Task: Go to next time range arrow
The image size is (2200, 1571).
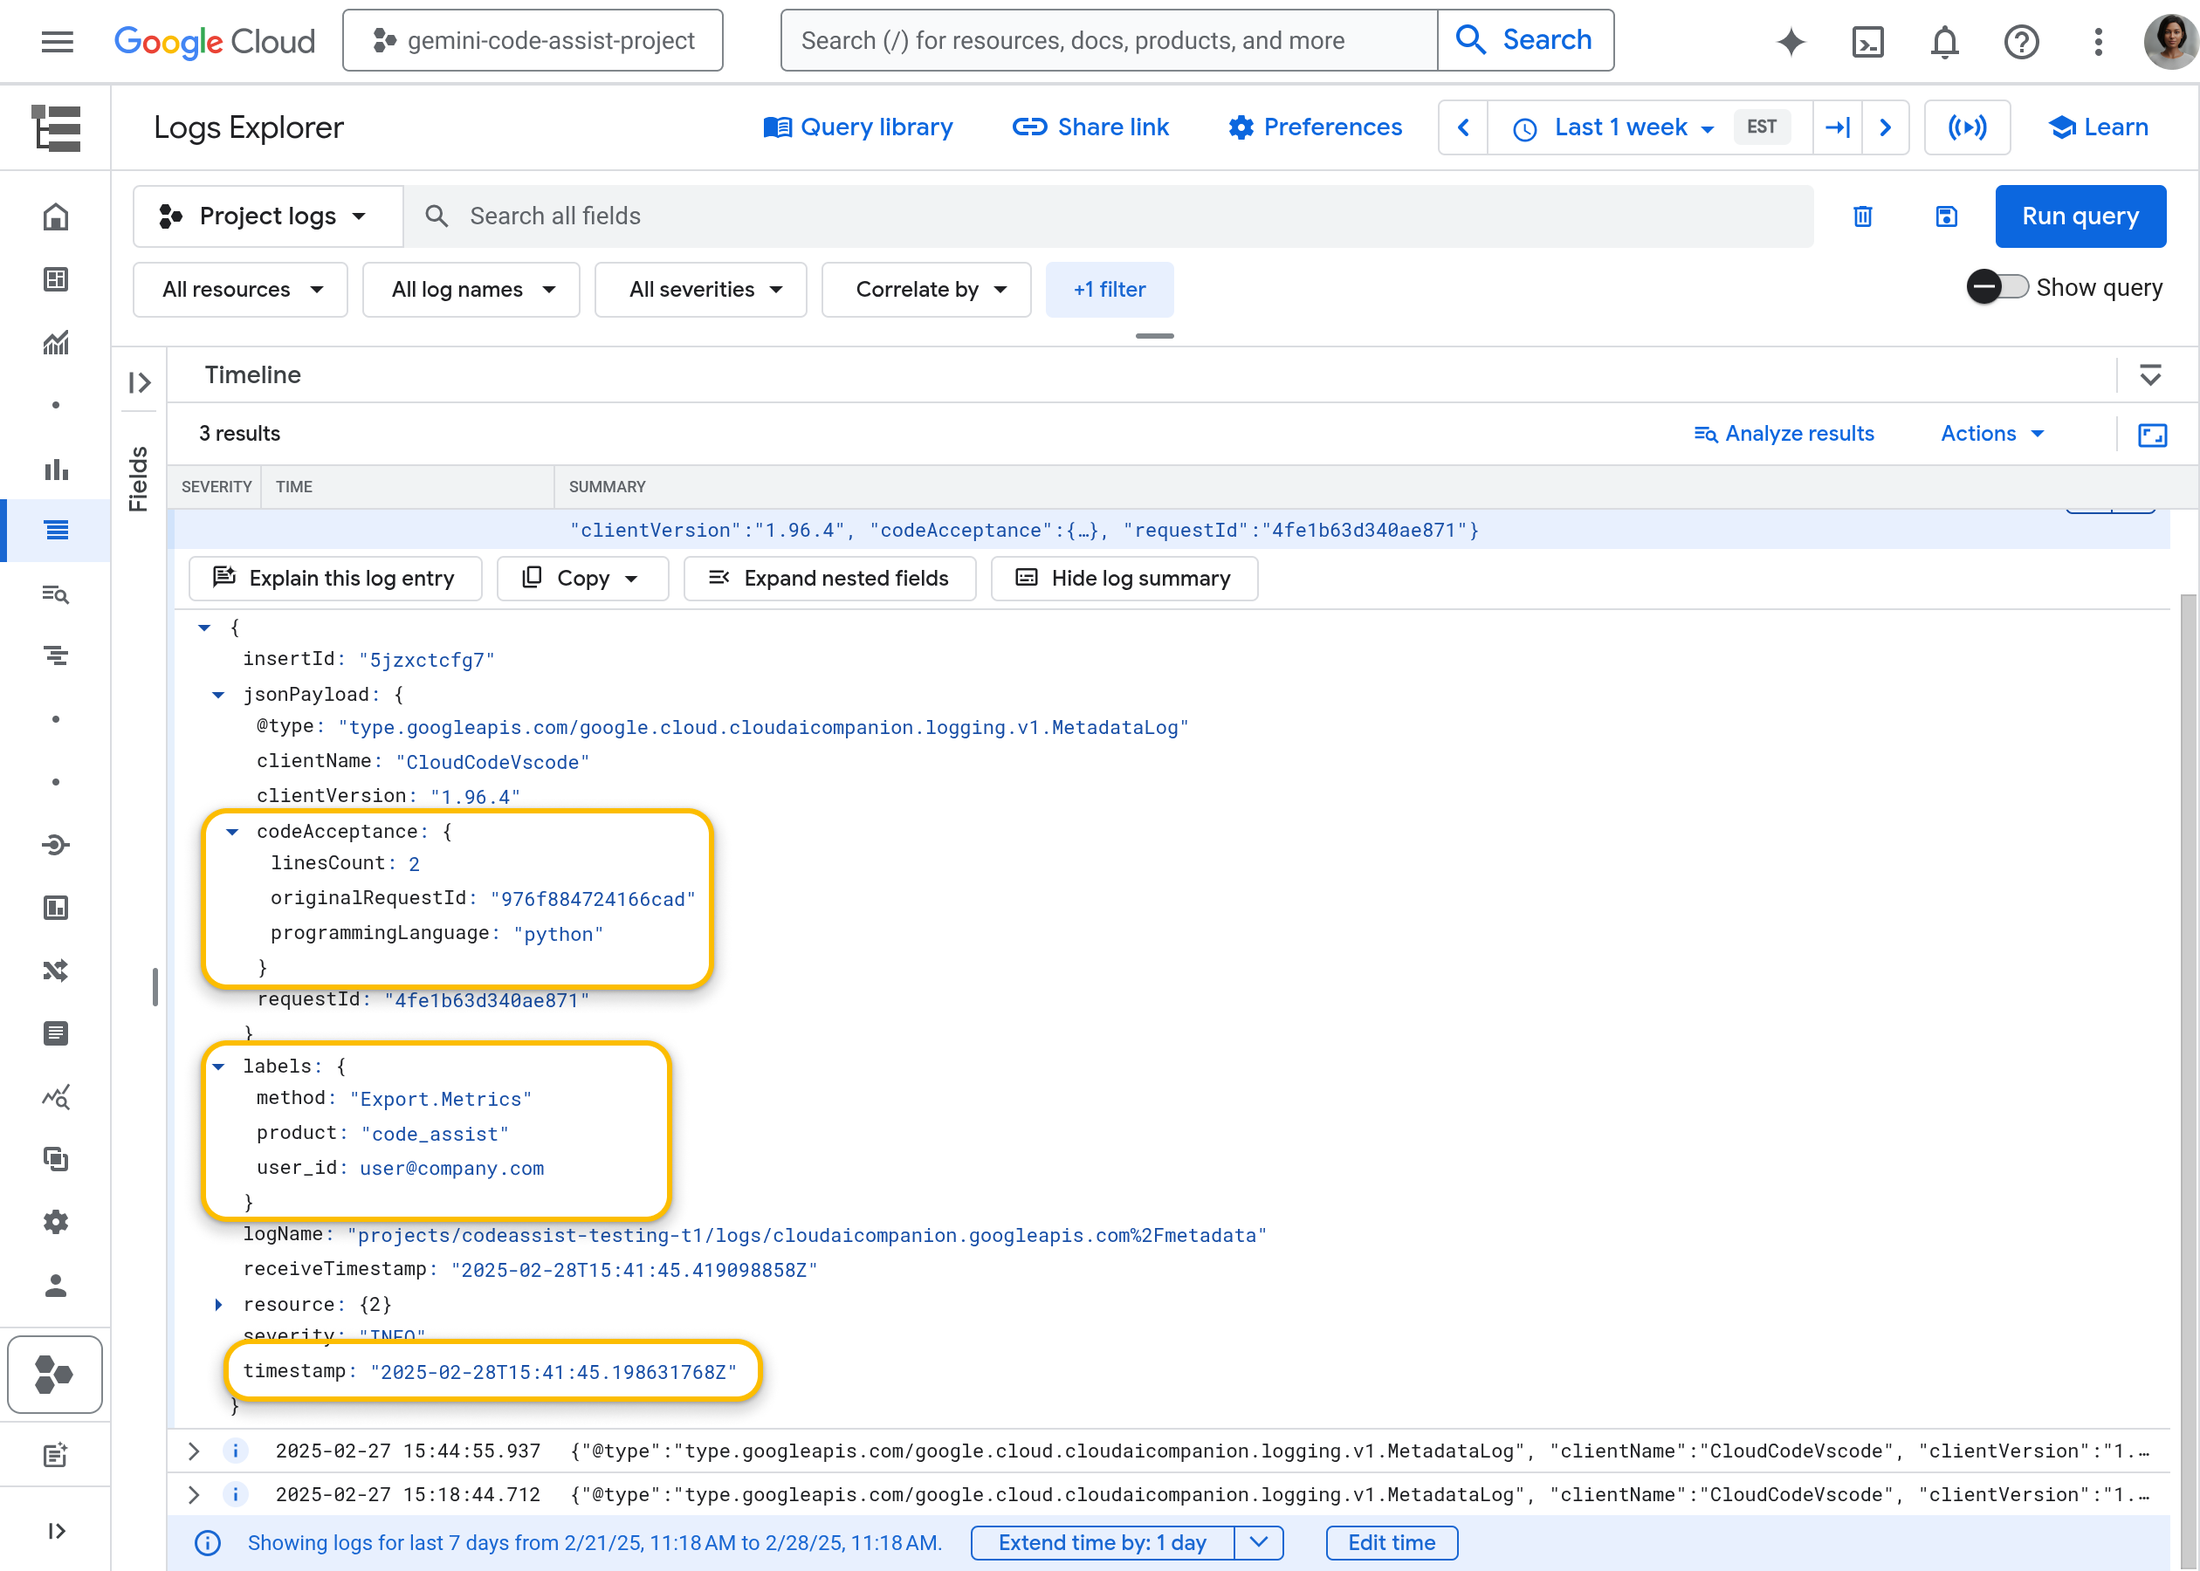Action: [x=1885, y=128]
